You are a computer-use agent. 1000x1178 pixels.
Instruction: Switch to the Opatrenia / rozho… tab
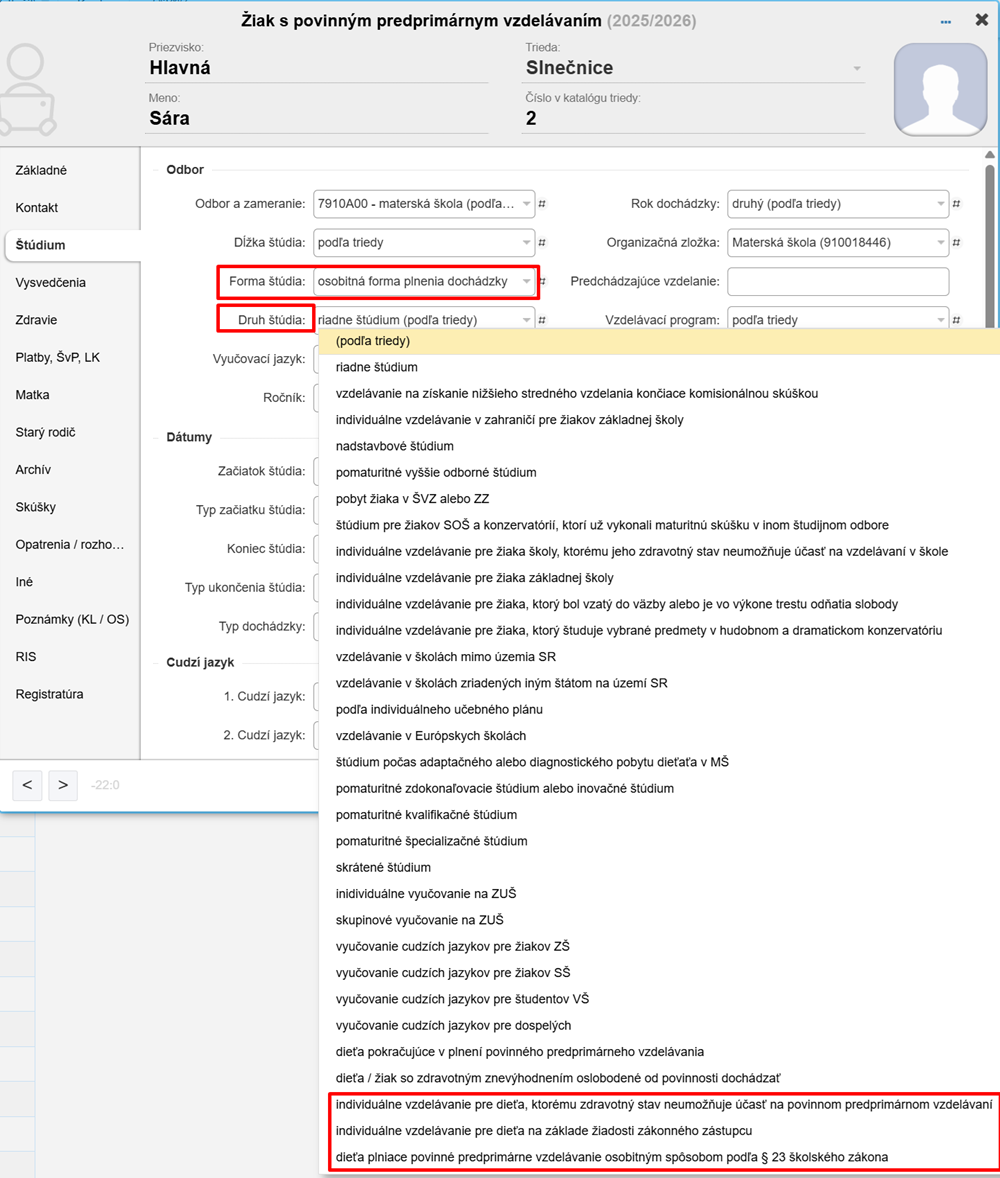coord(70,545)
